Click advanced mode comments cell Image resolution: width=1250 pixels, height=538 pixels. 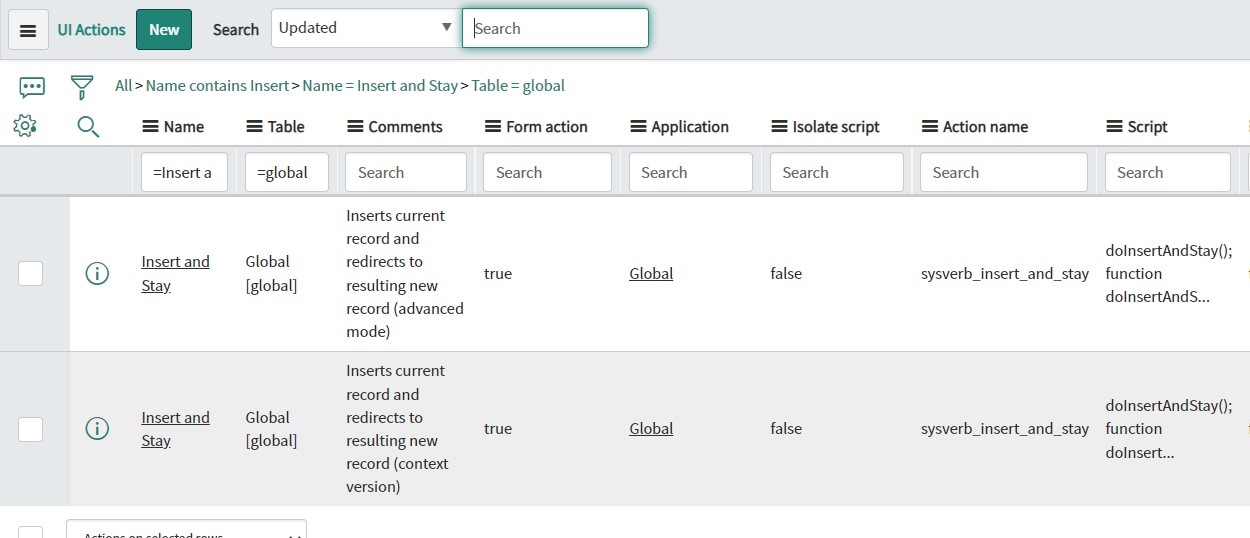click(x=405, y=273)
